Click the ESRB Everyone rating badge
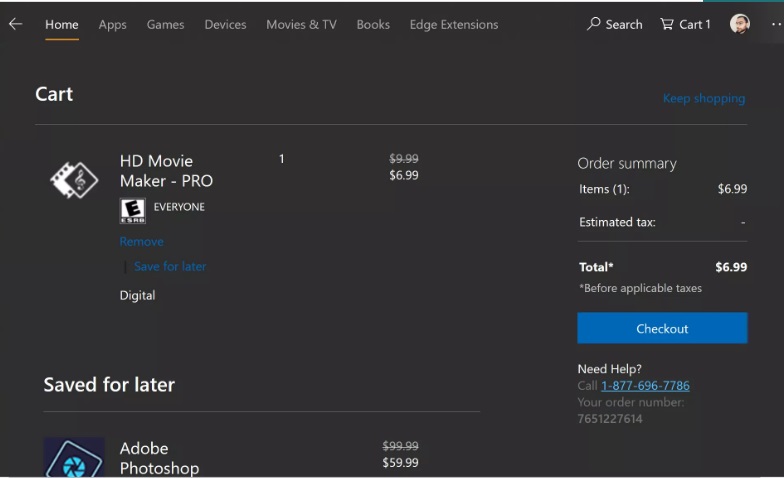Image resolution: width=784 pixels, height=478 pixels. point(132,209)
